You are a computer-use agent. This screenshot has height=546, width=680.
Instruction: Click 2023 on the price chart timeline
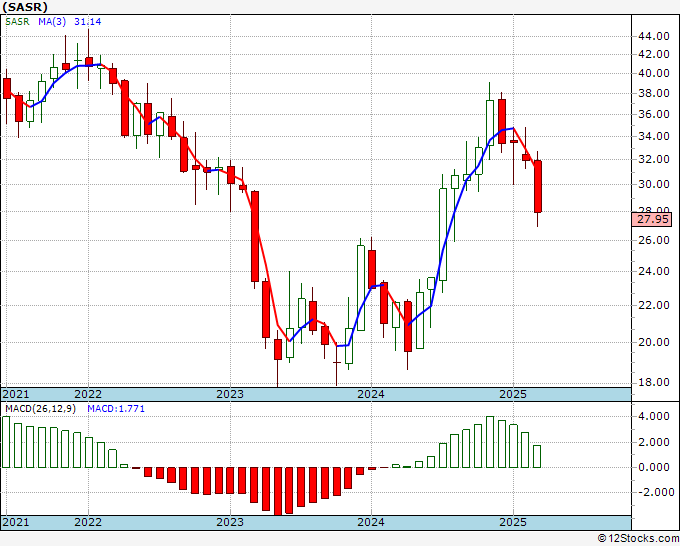pos(230,394)
